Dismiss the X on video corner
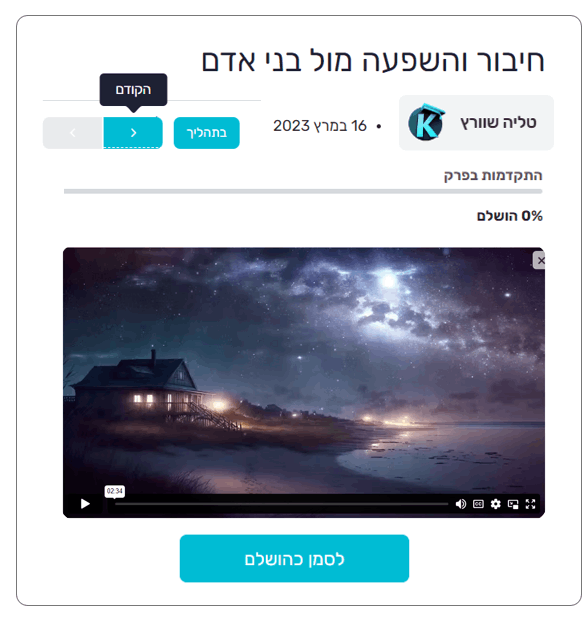This screenshot has width=588, height=619. point(540,261)
